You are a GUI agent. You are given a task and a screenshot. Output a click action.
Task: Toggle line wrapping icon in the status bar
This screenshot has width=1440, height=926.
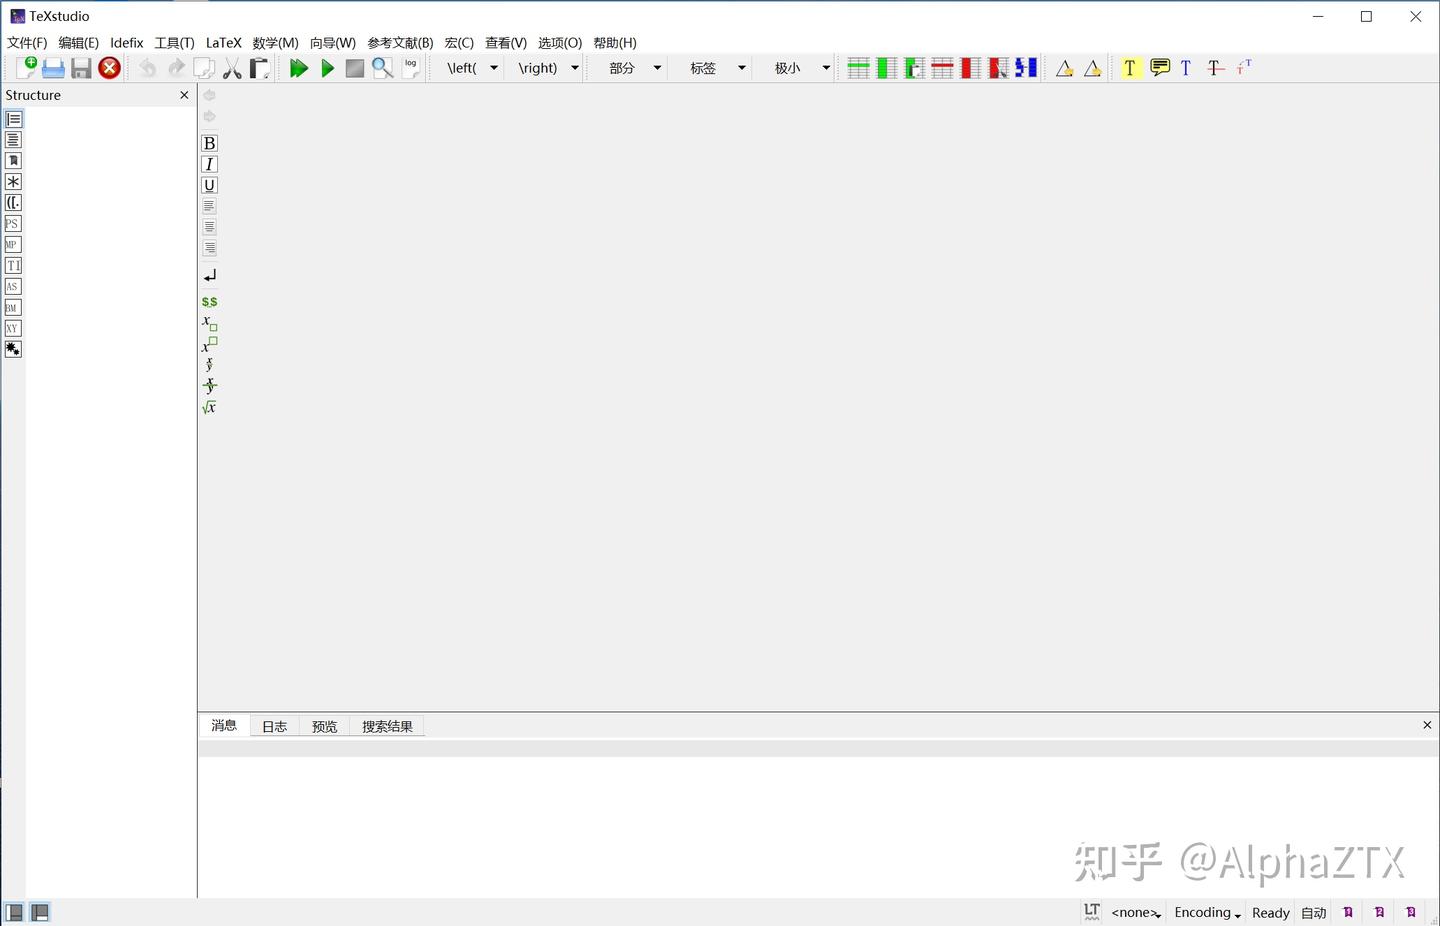pyautogui.click(x=1090, y=911)
